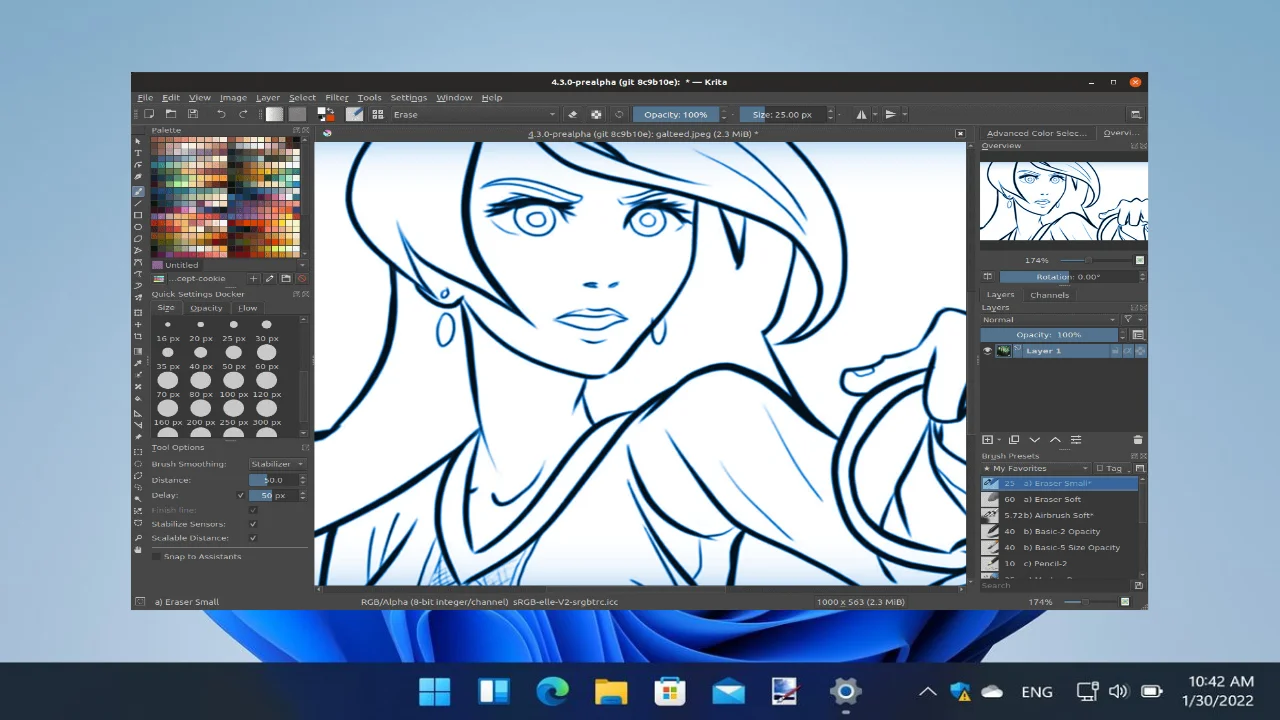Image resolution: width=1280 pixels, height=720 pixels.
Task: Expand the mirror tool options arrow
Action: [873, 114]
